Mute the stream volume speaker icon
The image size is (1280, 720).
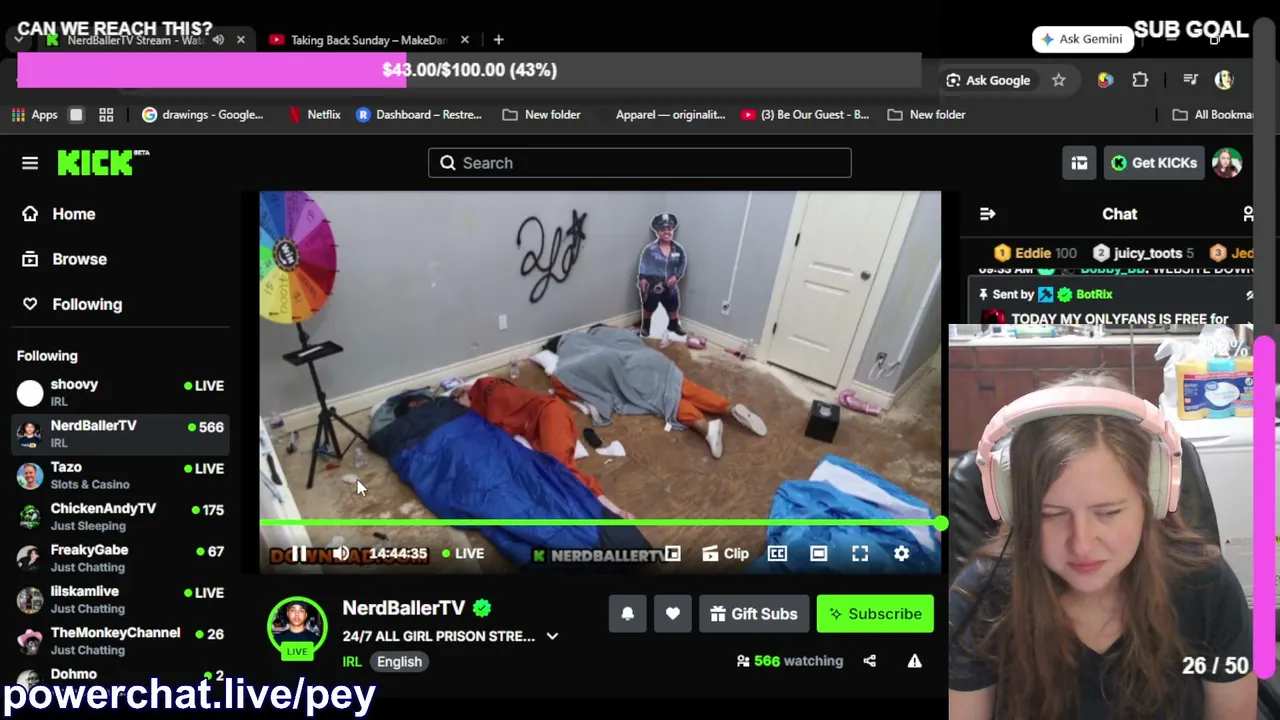click(x=341, y=554)
